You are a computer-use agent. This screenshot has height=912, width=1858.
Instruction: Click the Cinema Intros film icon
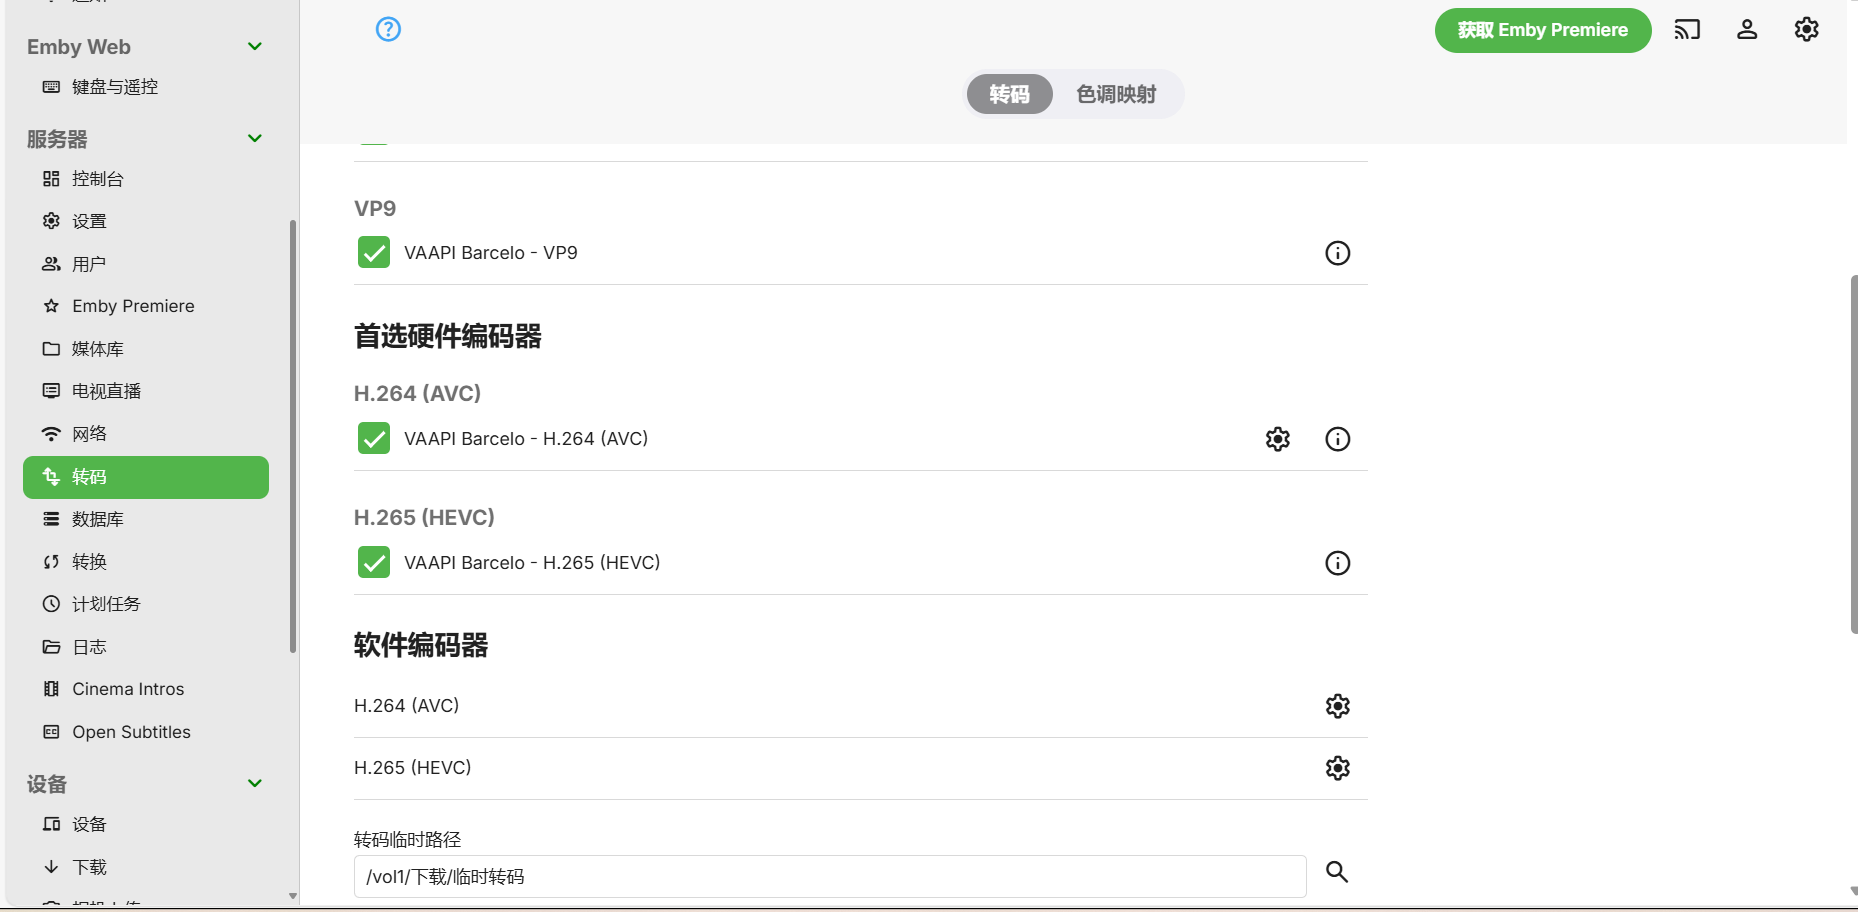click(x=51, y=689)
